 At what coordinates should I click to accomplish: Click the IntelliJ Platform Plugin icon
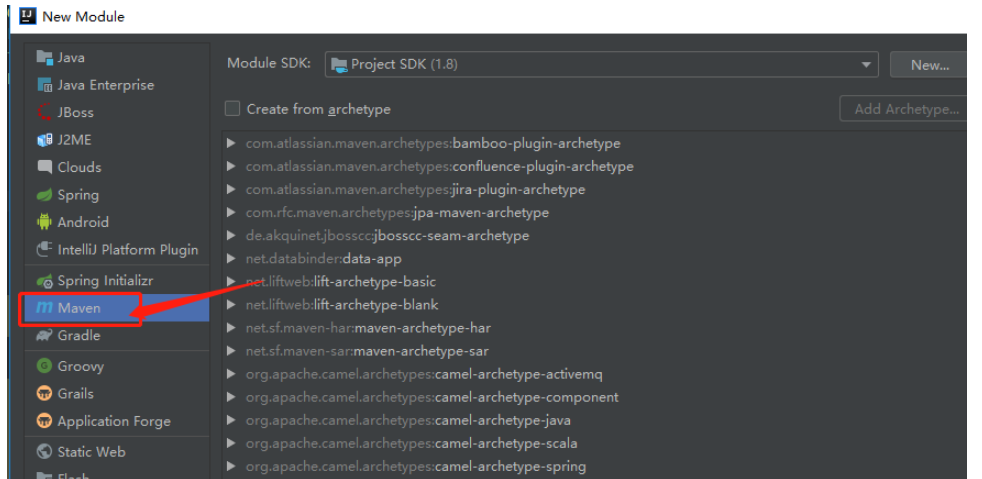pyautogui.click(x=44, y=250)
